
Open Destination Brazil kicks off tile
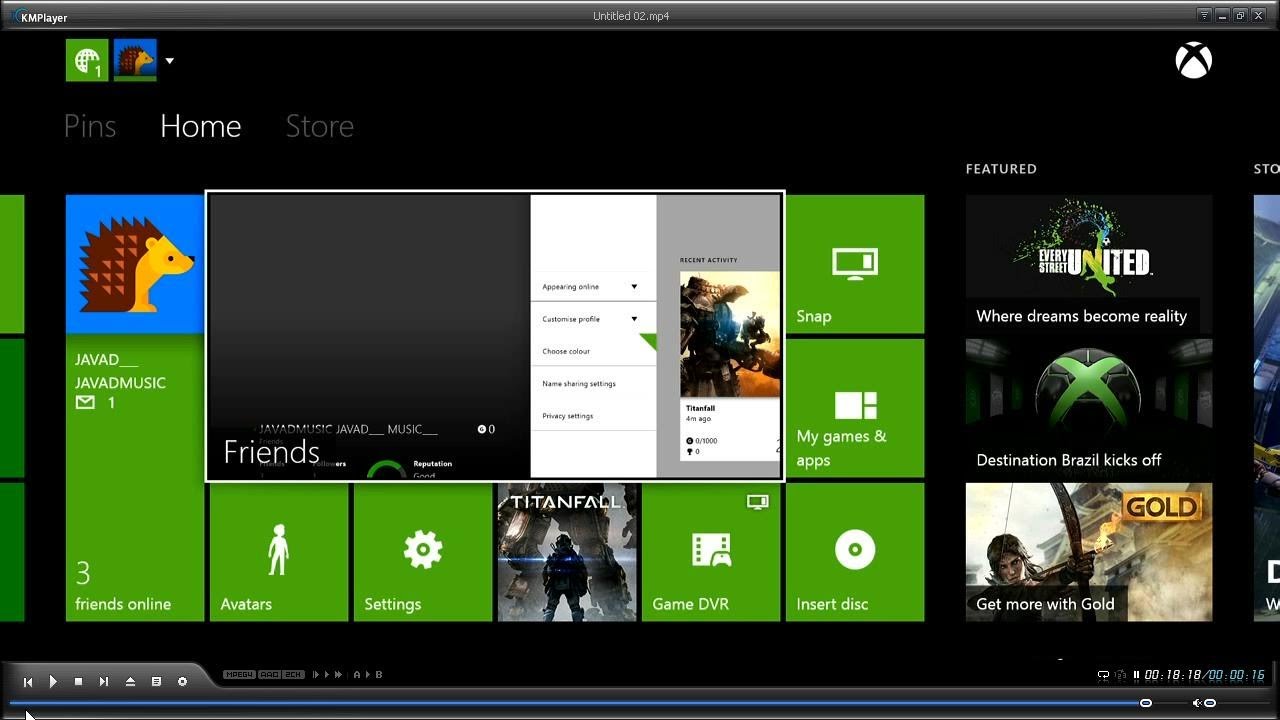pos(1089,408)
